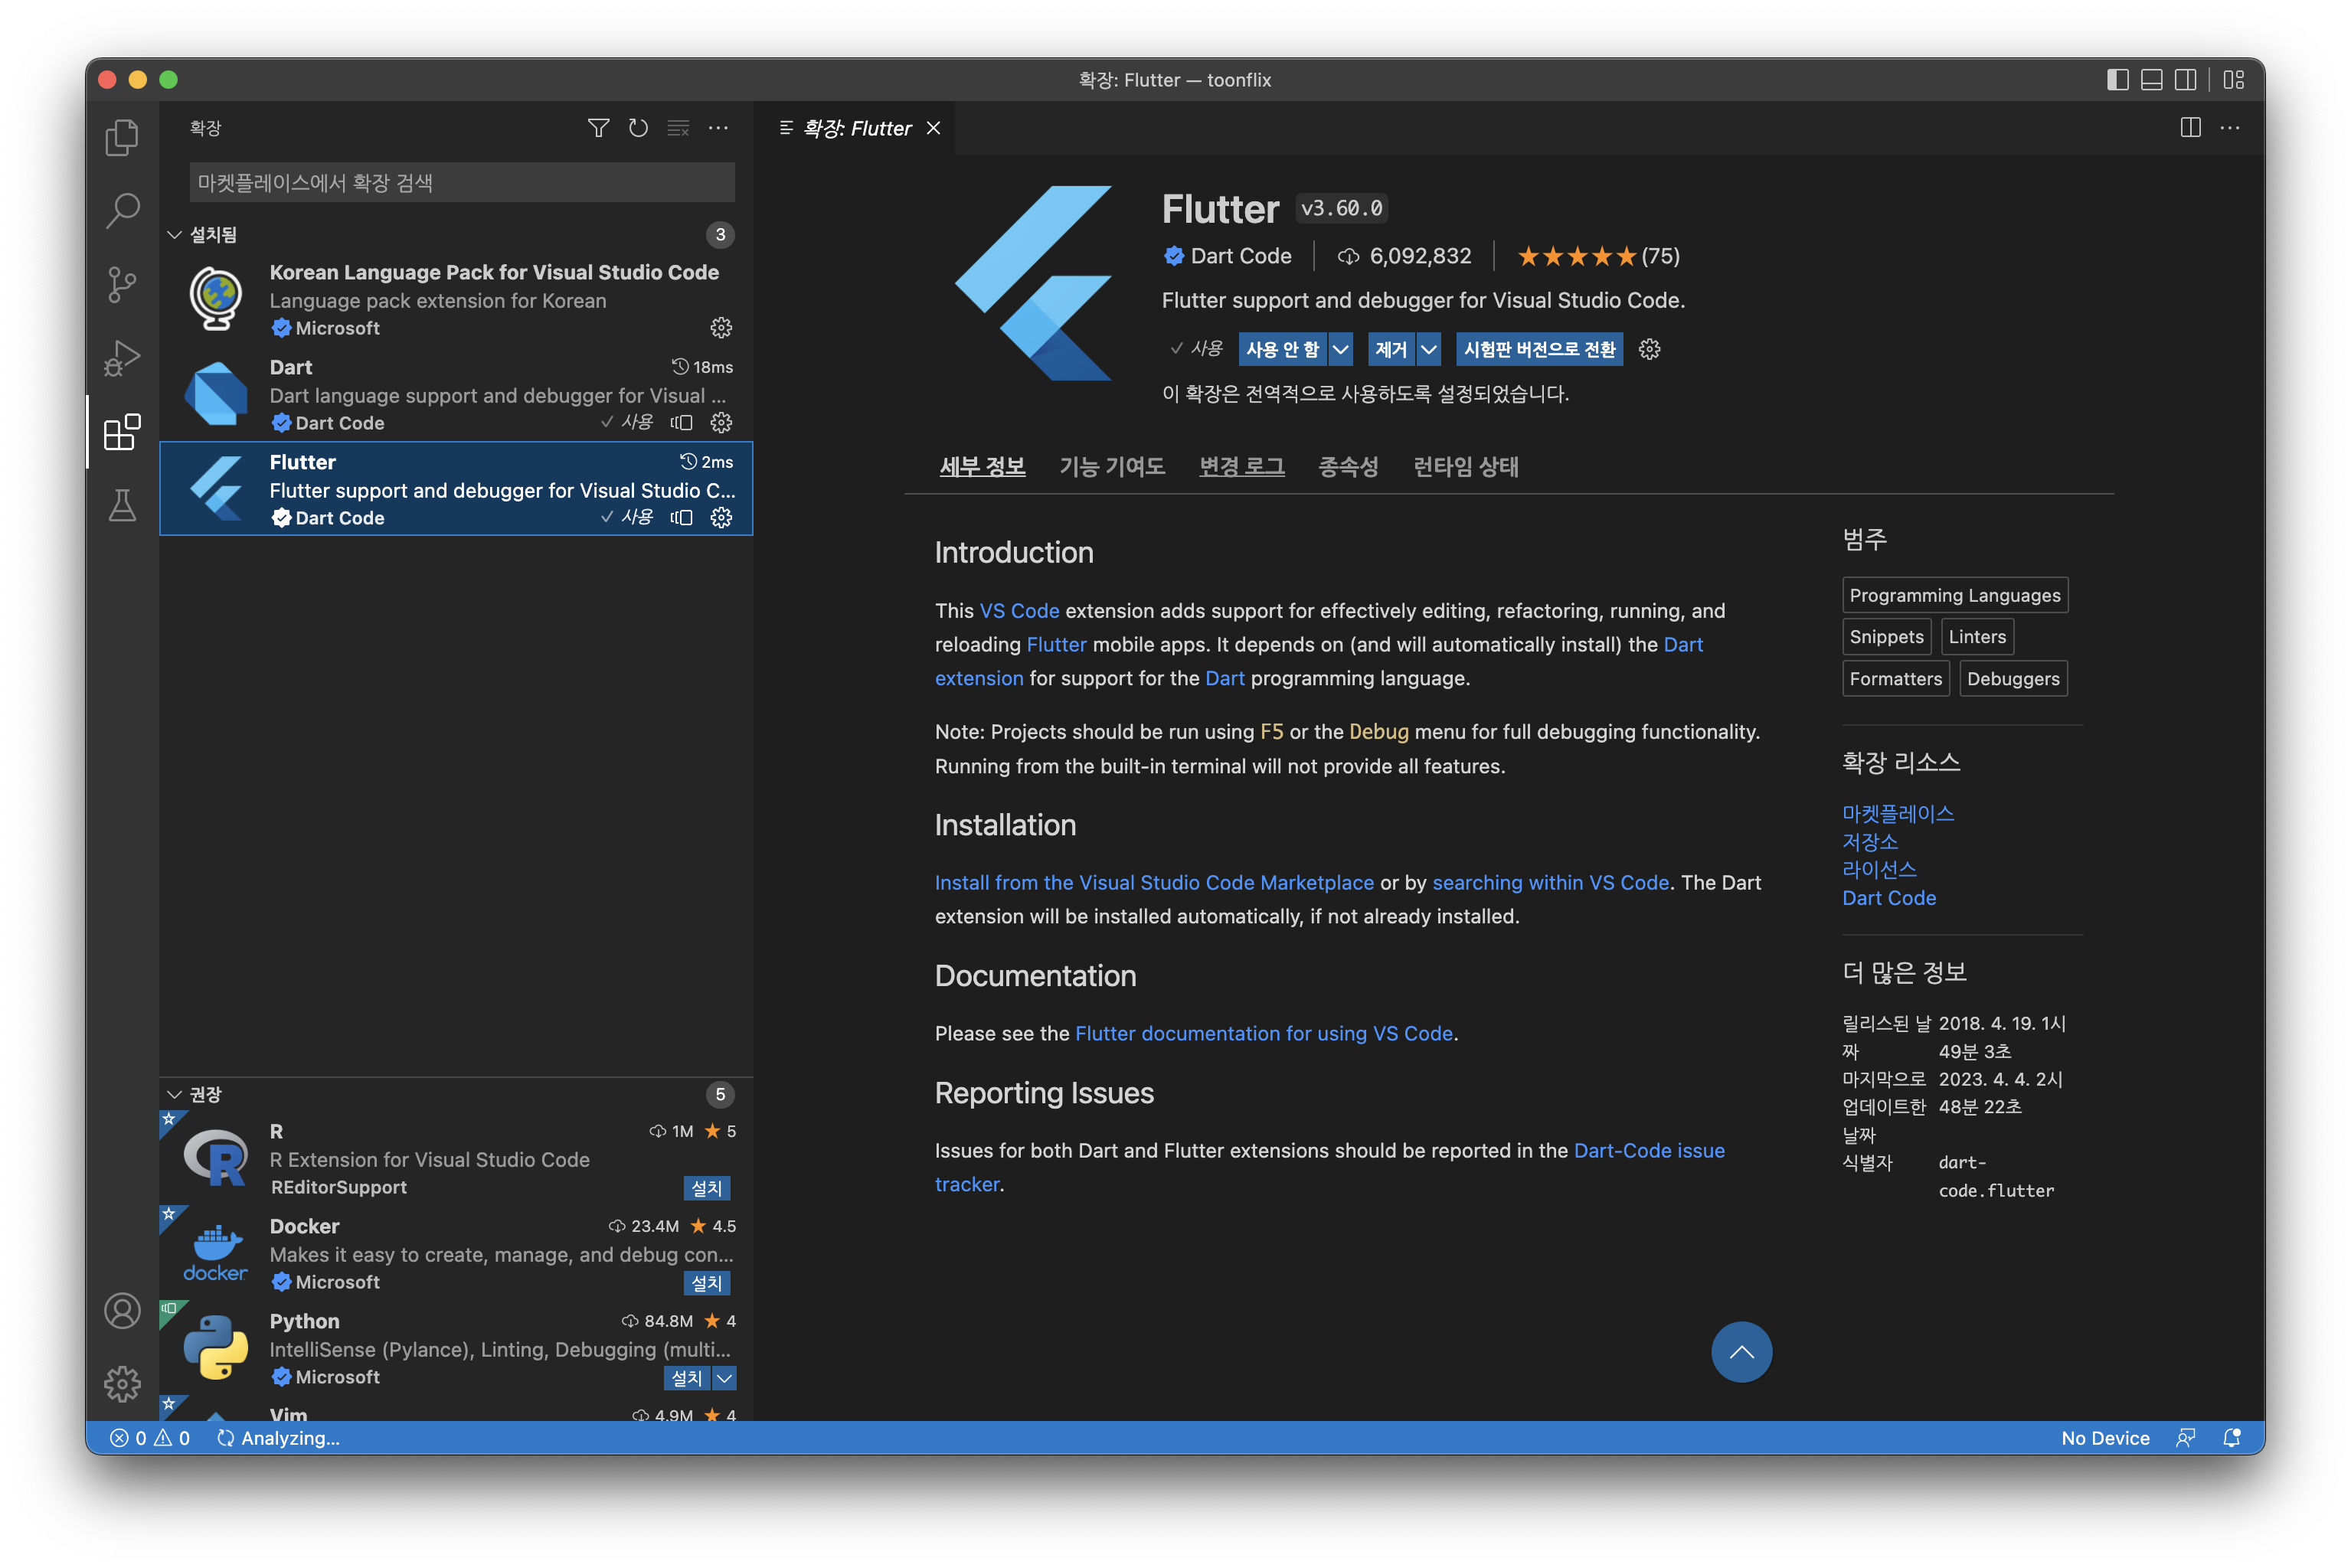
Task: Switch to 종속성 tab
Action: (x=1348, y=467)
